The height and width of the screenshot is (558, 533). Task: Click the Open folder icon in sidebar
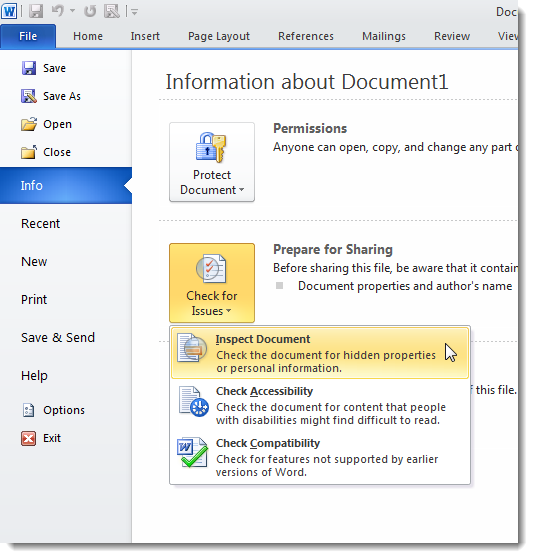[x=29, y=124]
